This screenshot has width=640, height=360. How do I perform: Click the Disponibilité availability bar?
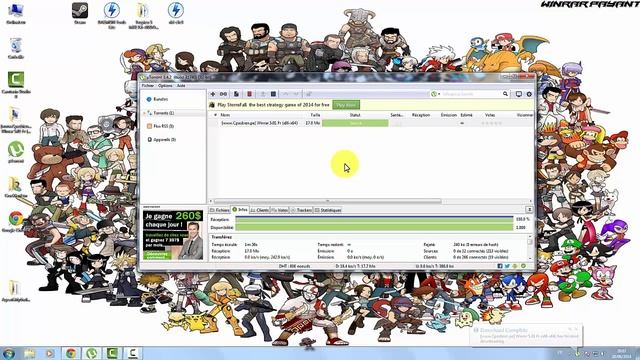click(374, 227)
